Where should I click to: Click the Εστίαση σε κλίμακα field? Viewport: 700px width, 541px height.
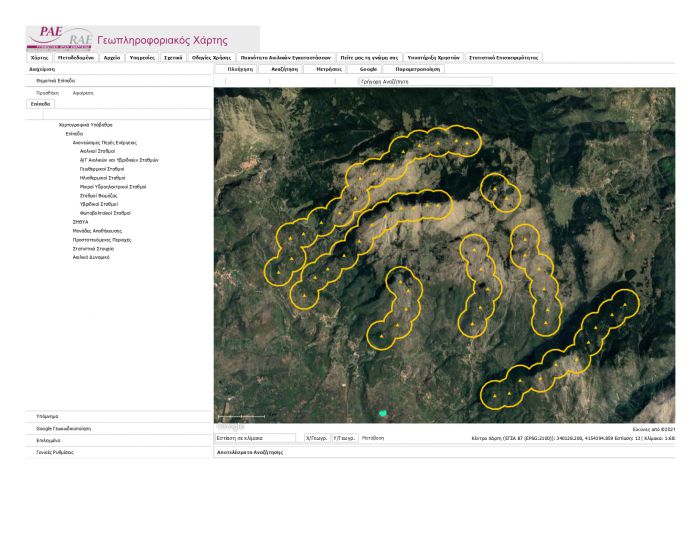pos(256,438)
